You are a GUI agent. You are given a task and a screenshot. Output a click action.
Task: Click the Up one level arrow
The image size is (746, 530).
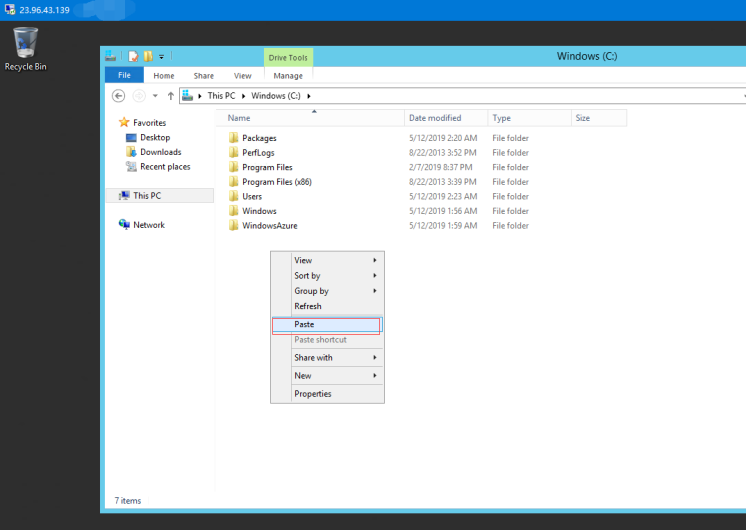click(x=171, y=96)
